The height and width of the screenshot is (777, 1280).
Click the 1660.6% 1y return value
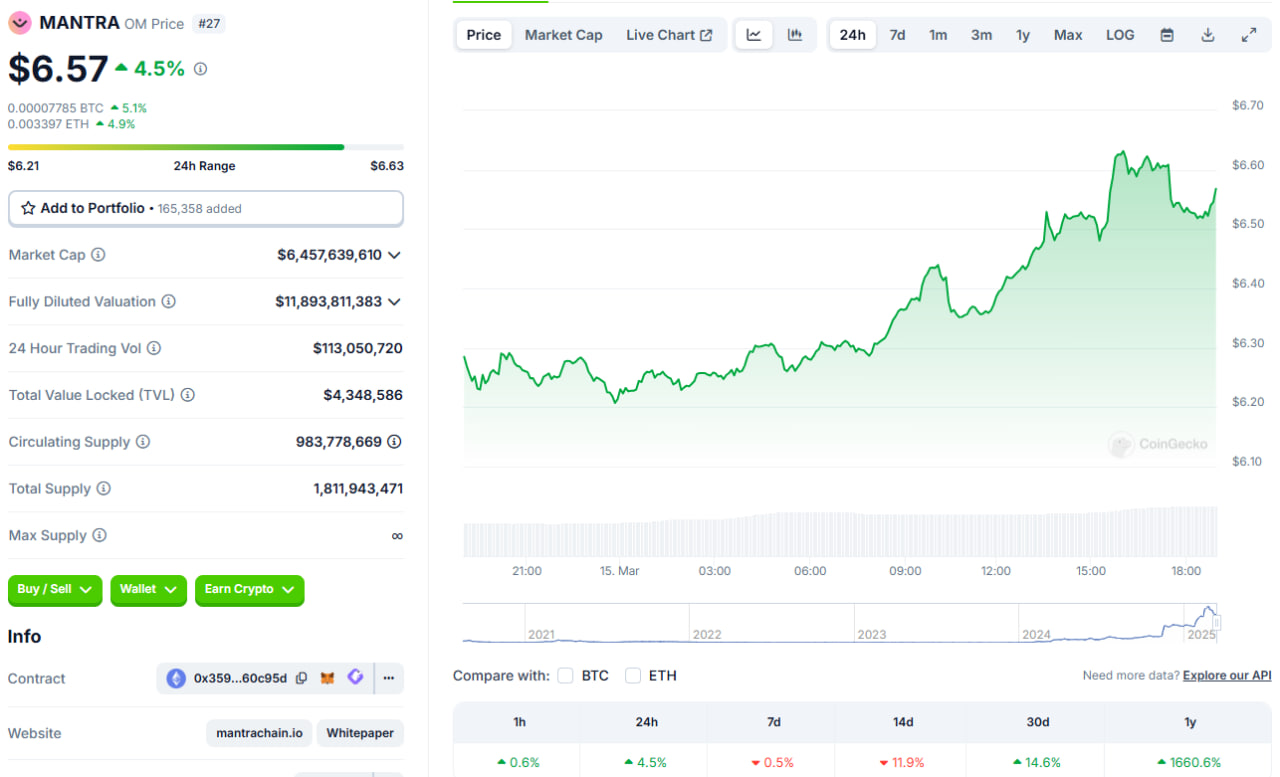(x=1189, y=762)
